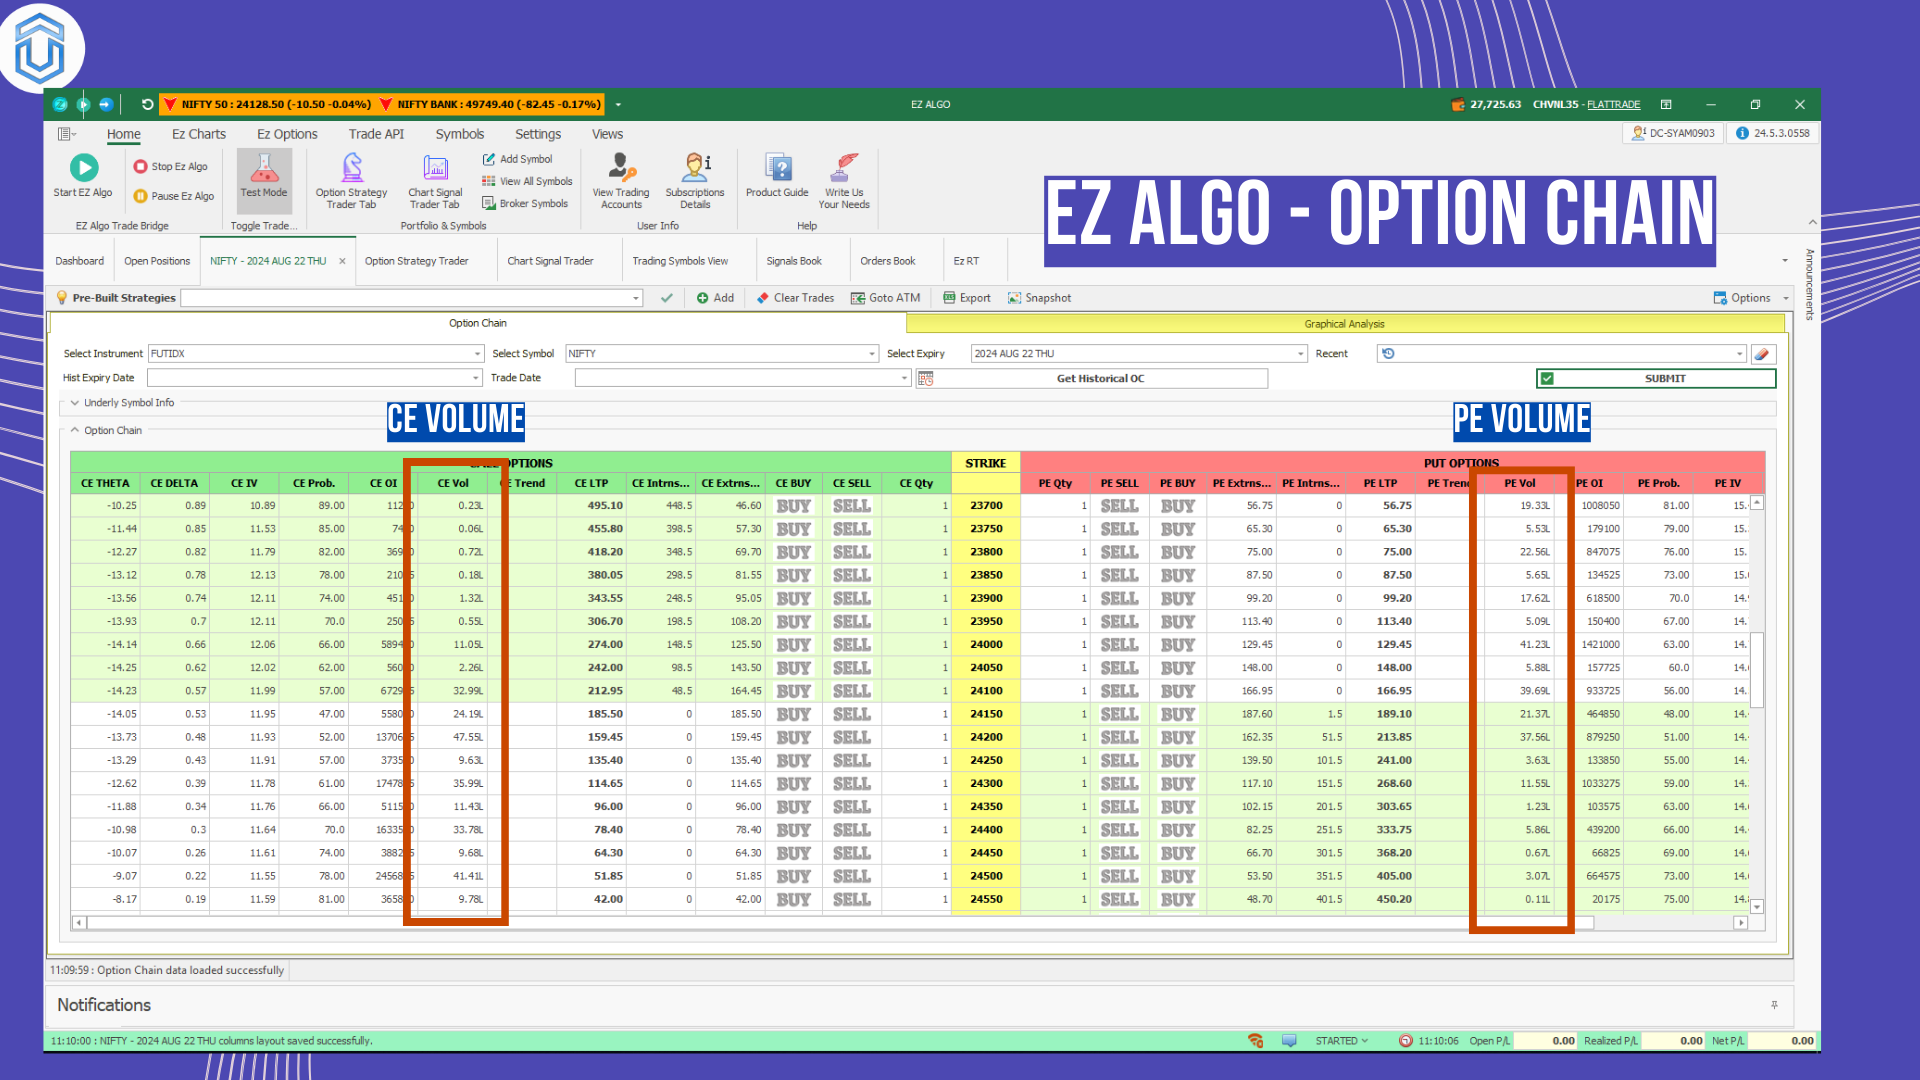Screen dimensions: 1920x1080
Task: Open the Trade Date dropdown
Action: tap(904, 378)
